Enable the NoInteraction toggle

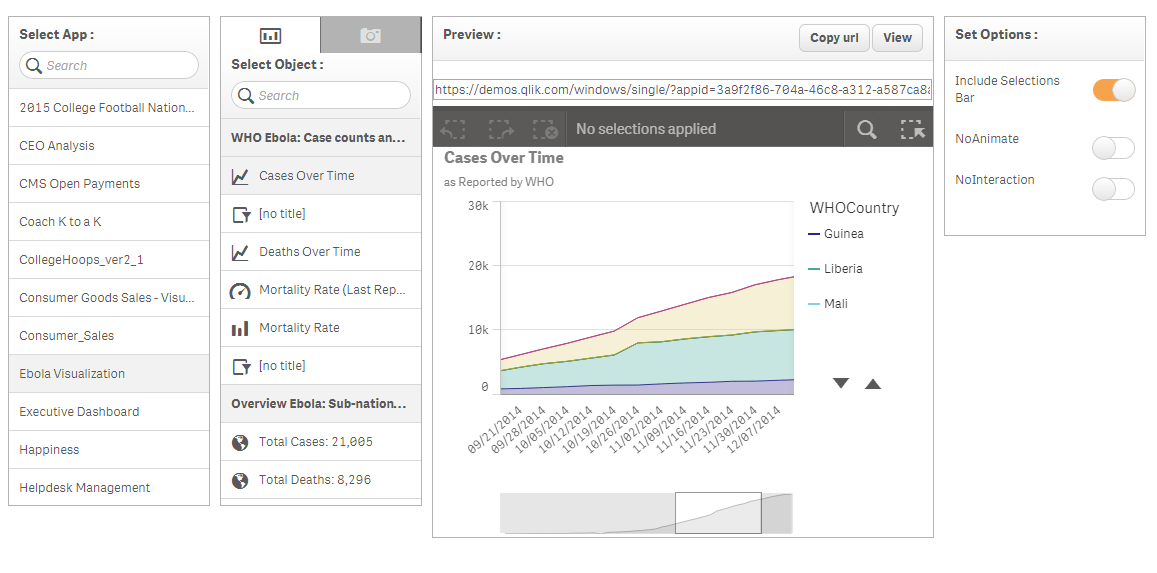tap(1113, 189)
